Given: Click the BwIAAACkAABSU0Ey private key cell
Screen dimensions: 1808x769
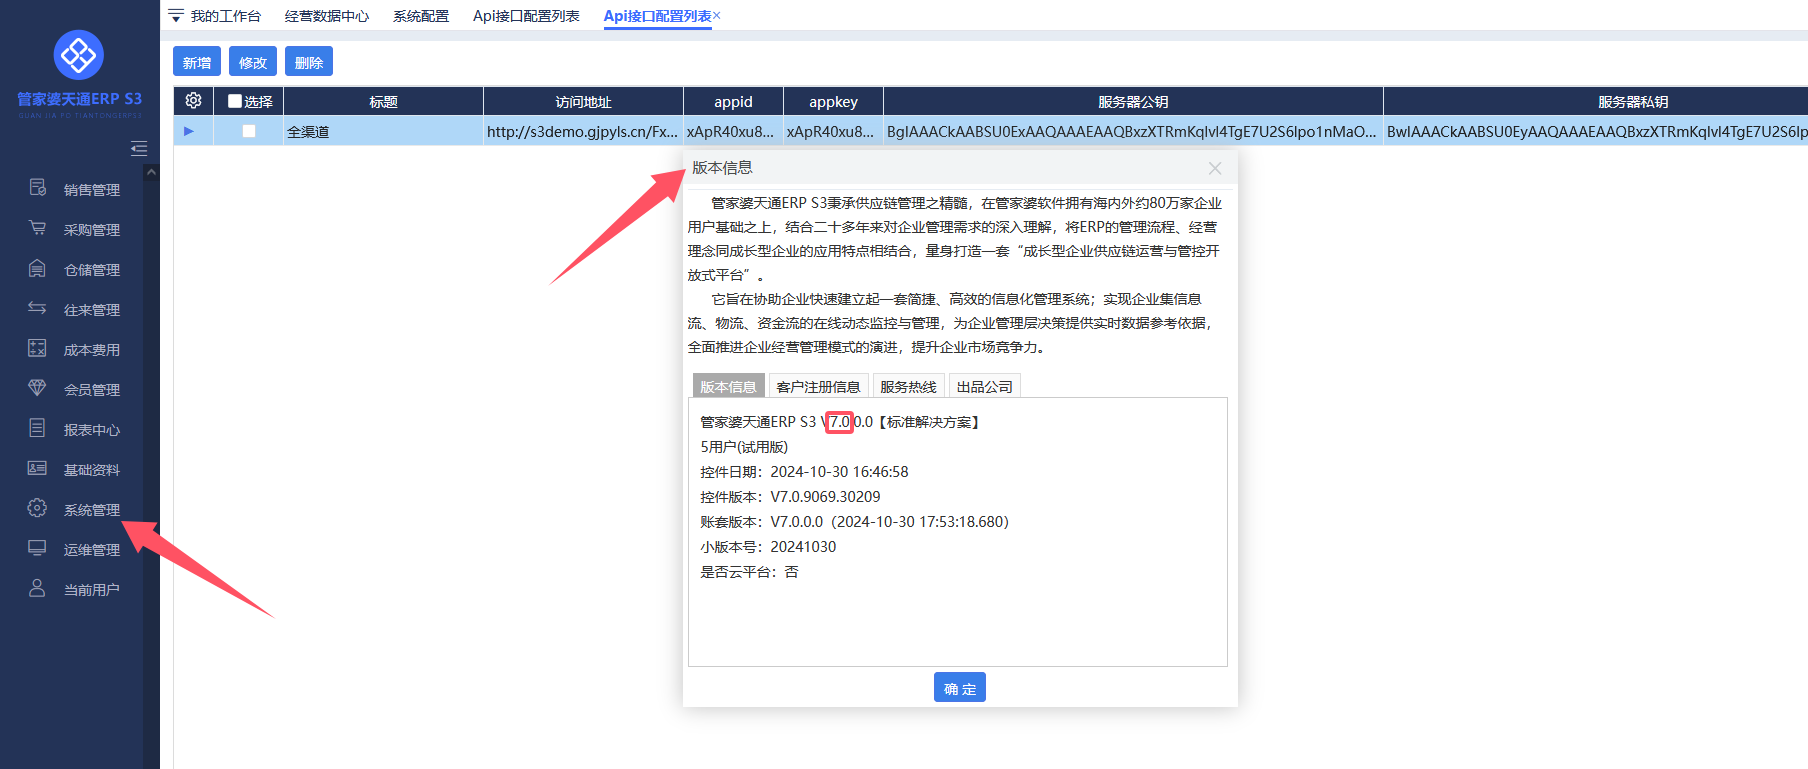Looking at the screenshot, I should click(x=1596, y=131).
